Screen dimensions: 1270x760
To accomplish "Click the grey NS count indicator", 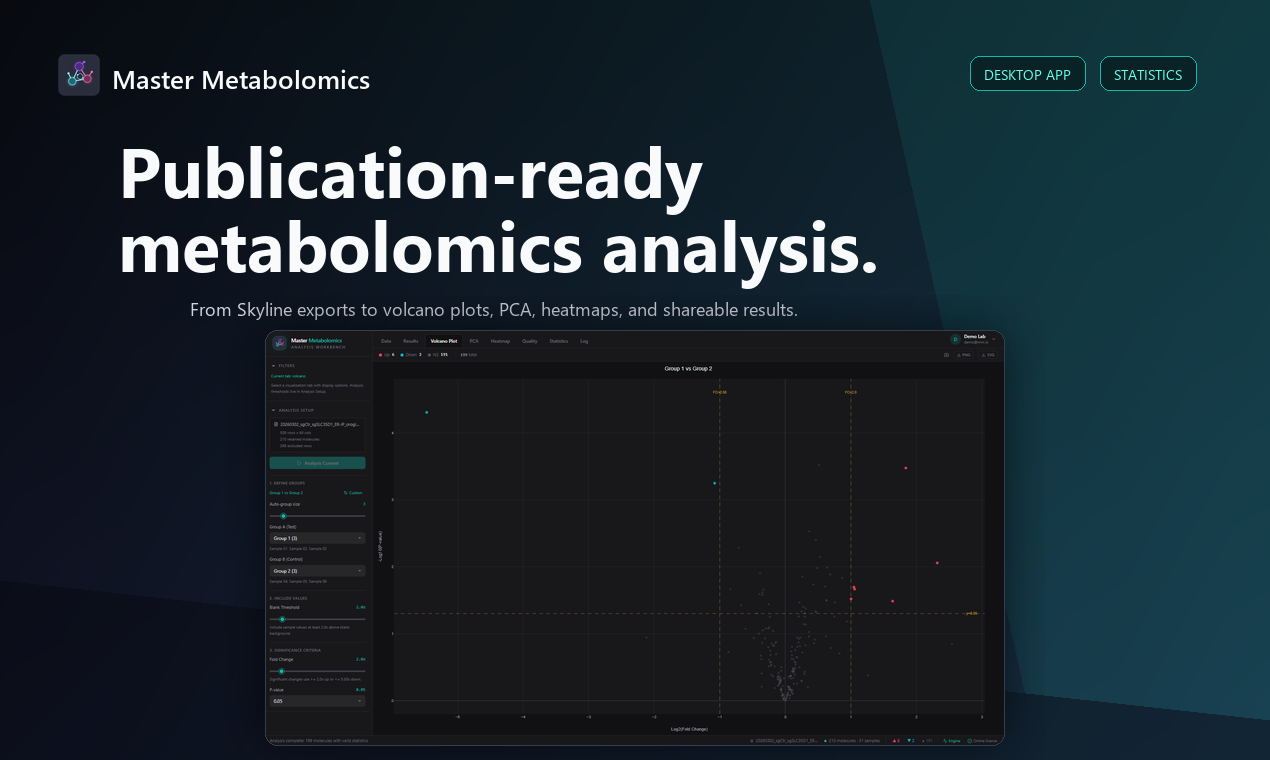I will (437, 355).
